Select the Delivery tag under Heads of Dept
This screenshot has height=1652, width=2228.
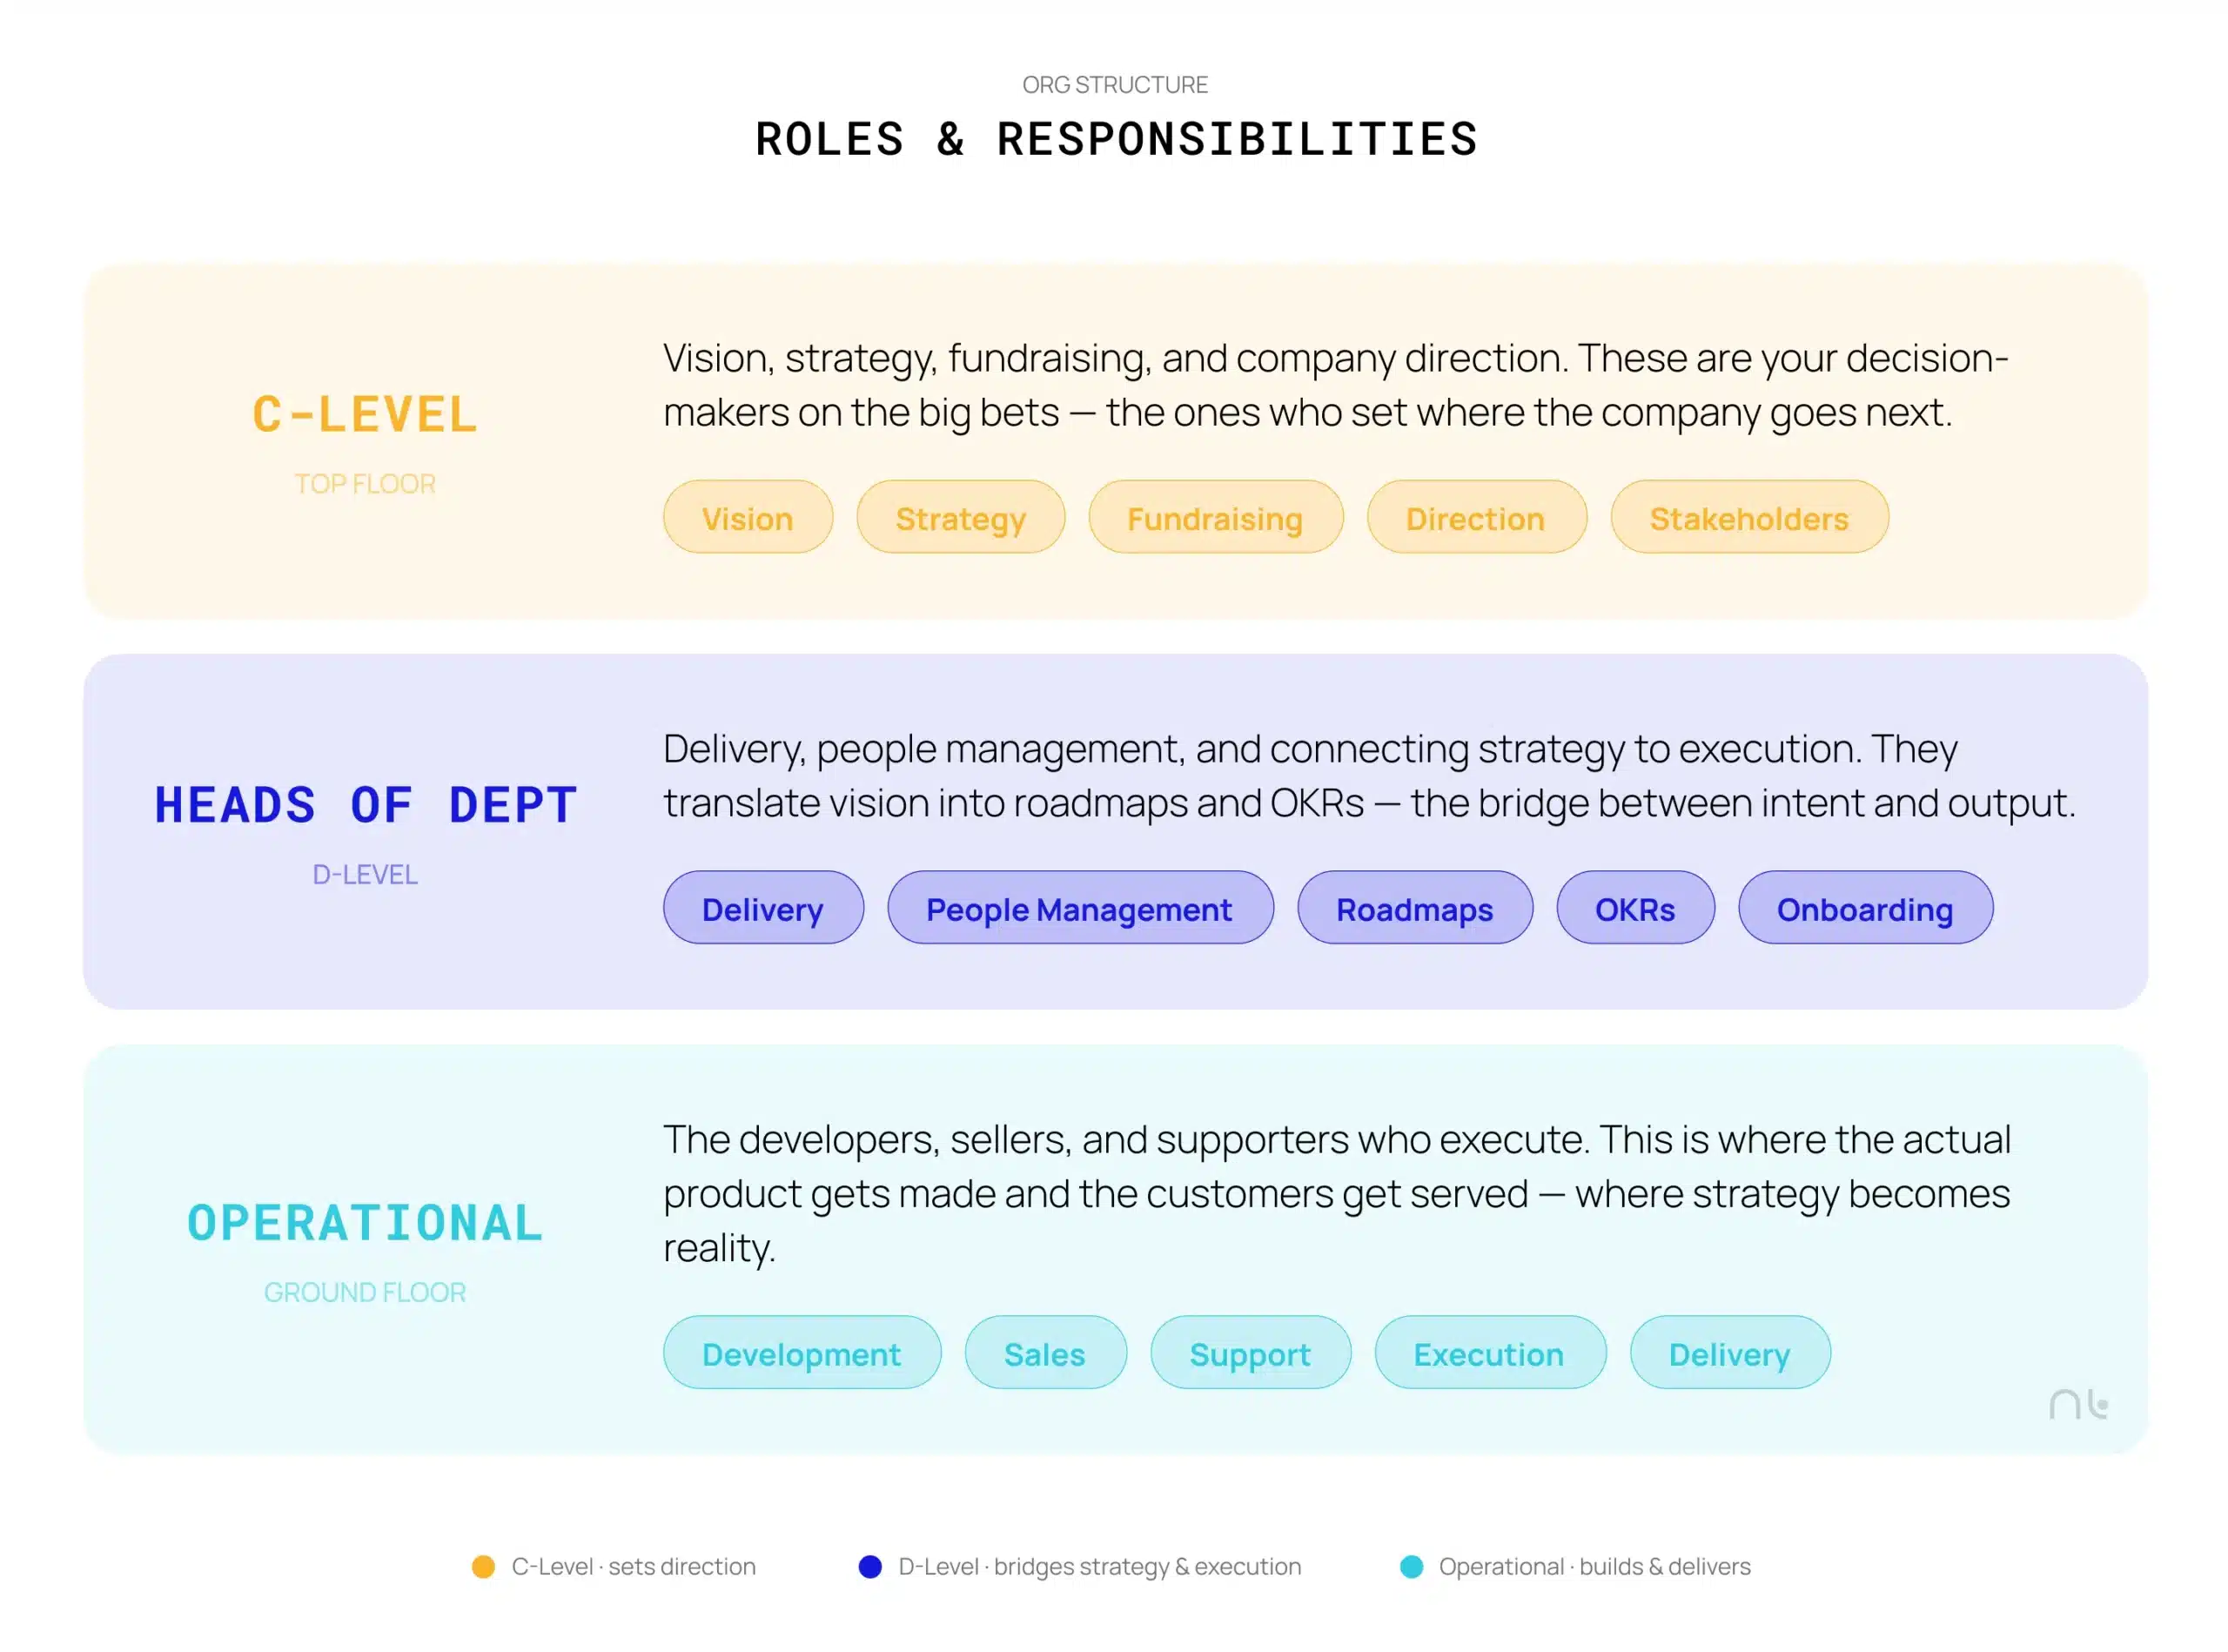pos(763,907)
